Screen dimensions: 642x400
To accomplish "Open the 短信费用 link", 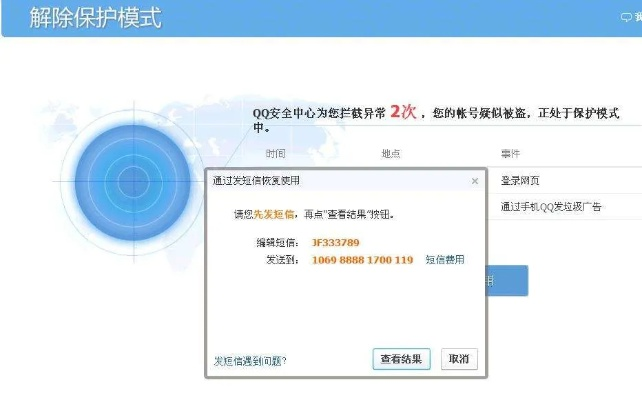I will 445,260.
